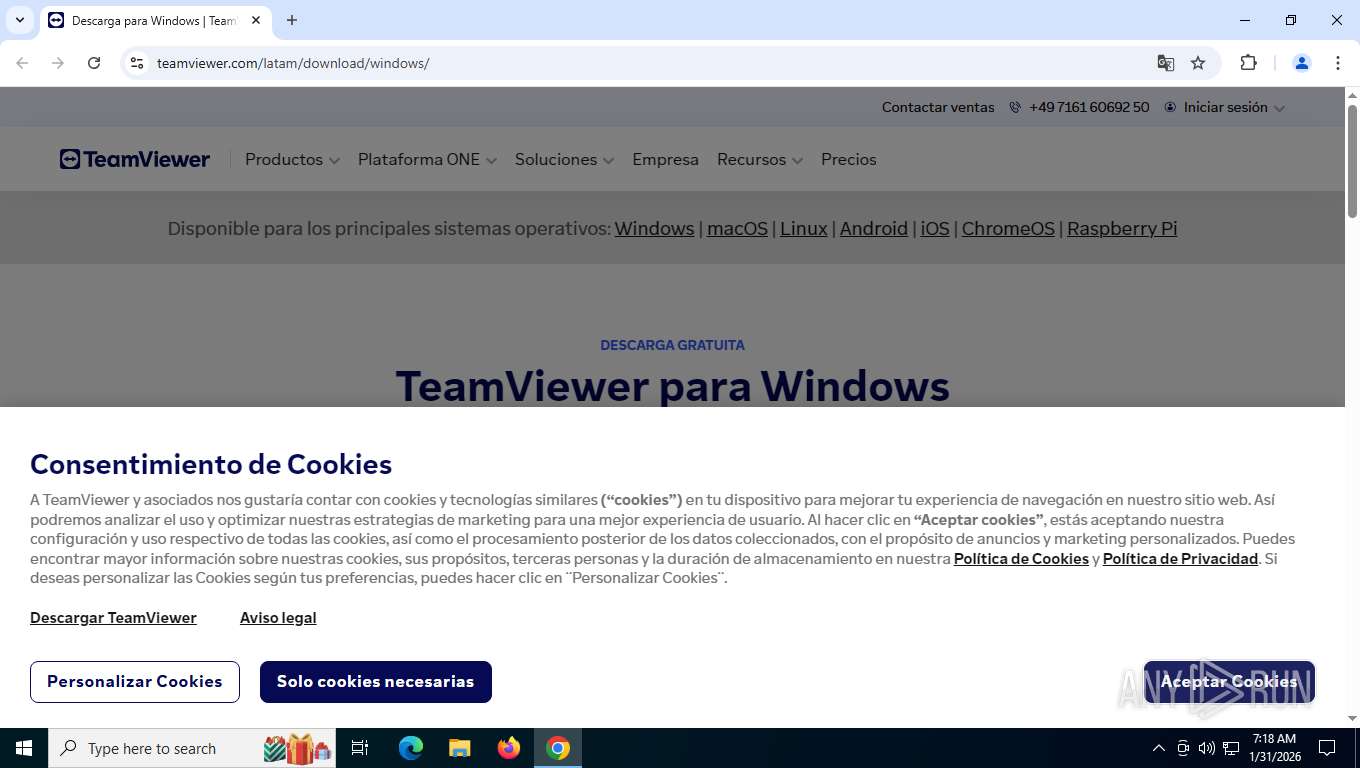
Task: Open the Empresa menu item
Action: (665, 159)
